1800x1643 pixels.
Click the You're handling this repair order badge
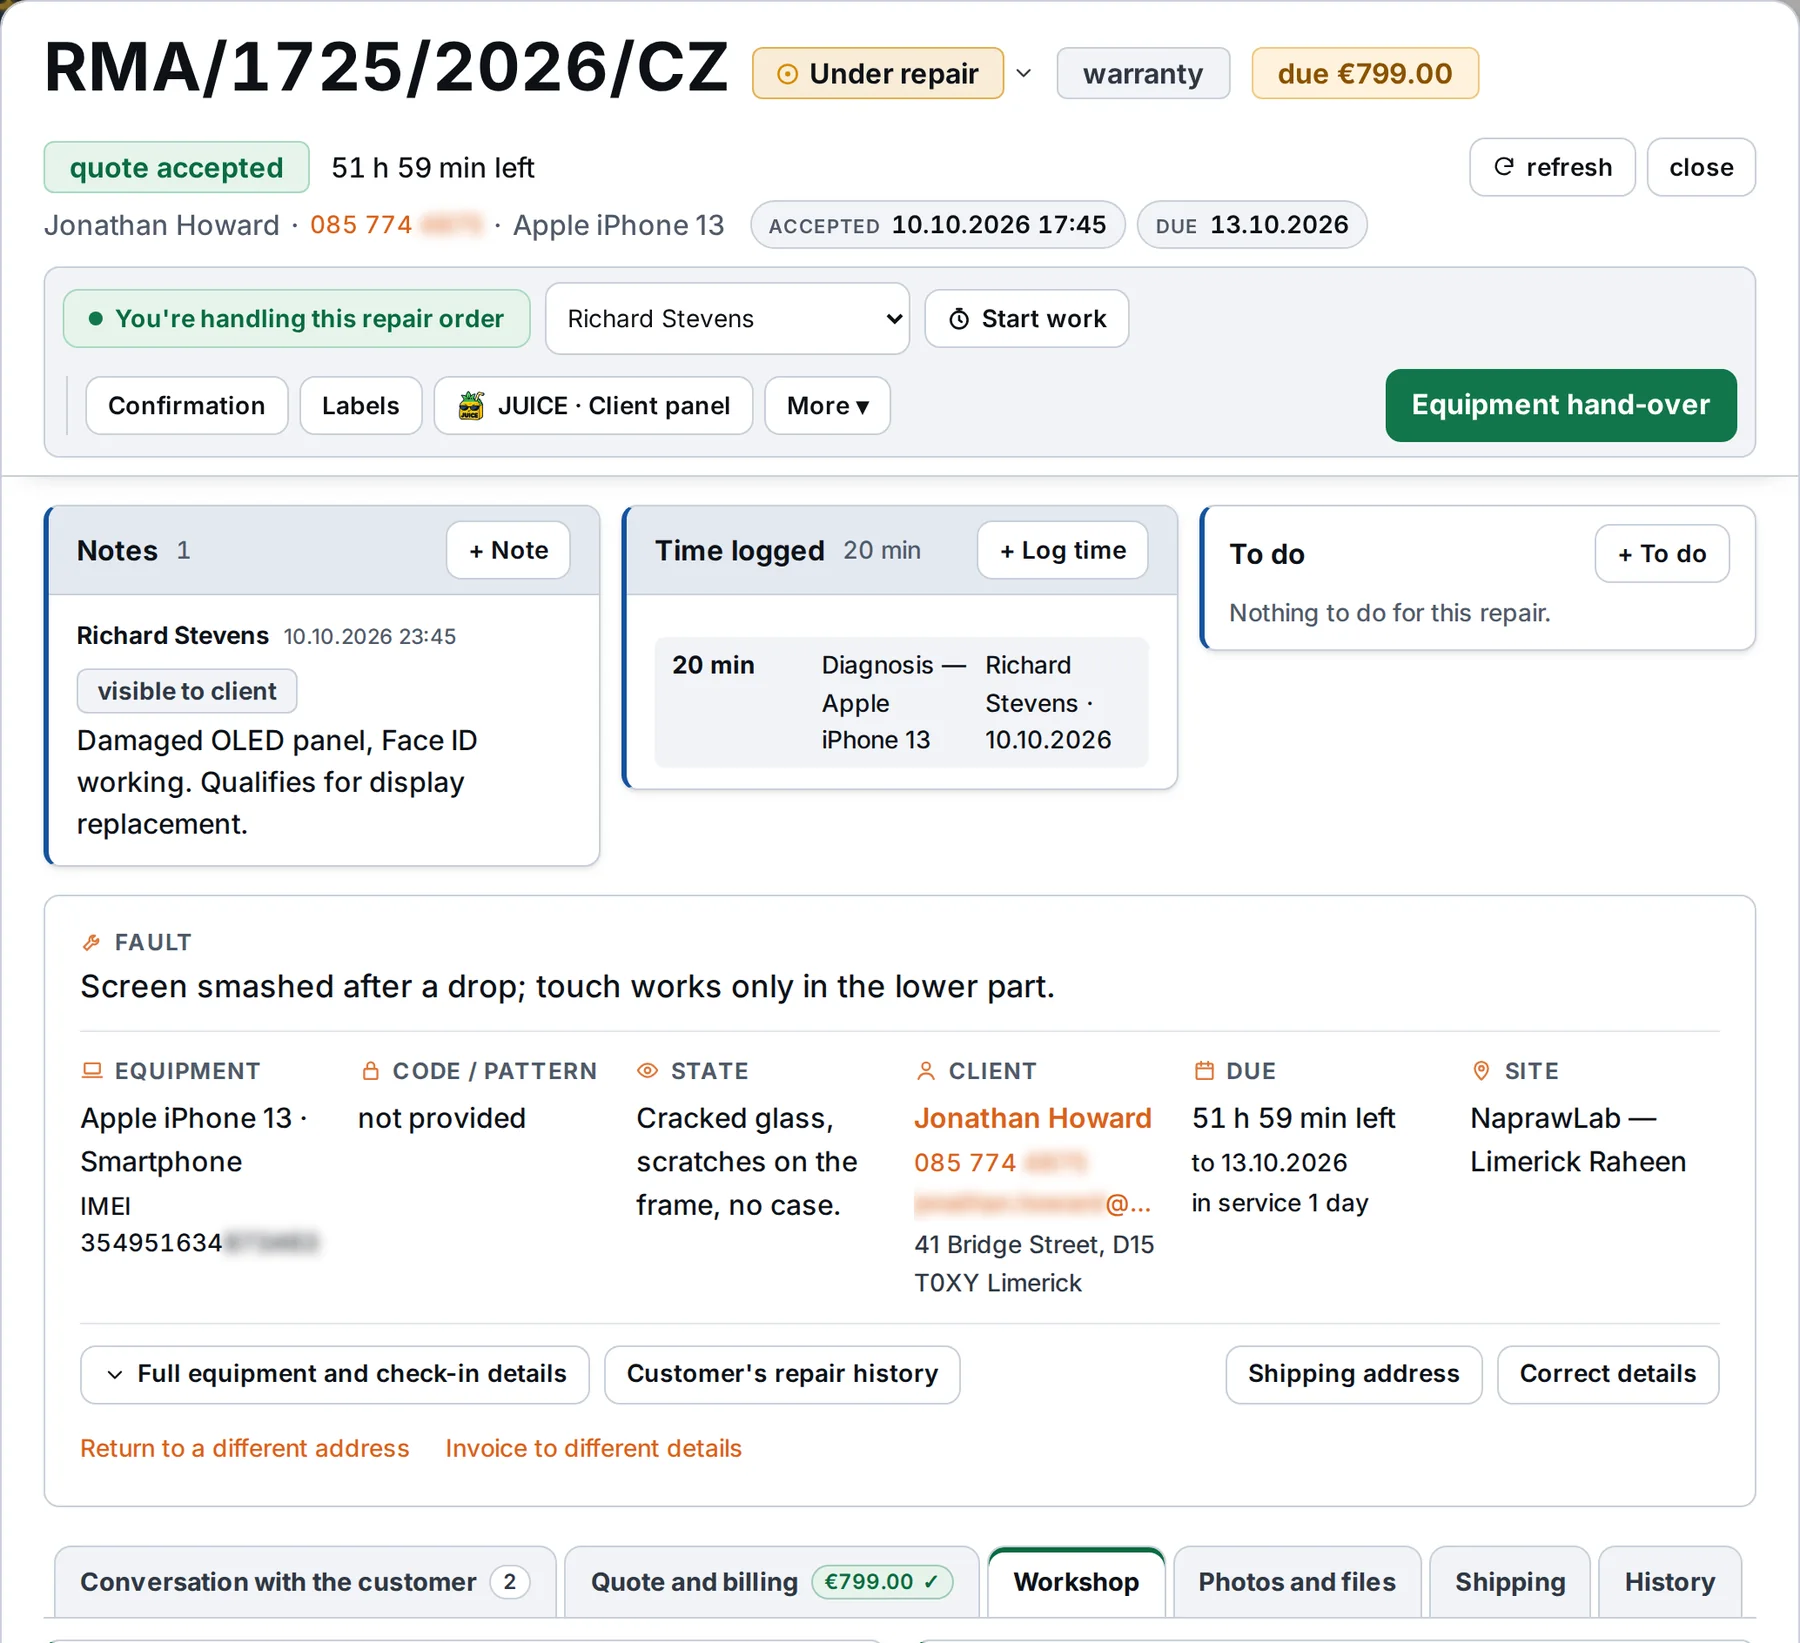[297, 318]
